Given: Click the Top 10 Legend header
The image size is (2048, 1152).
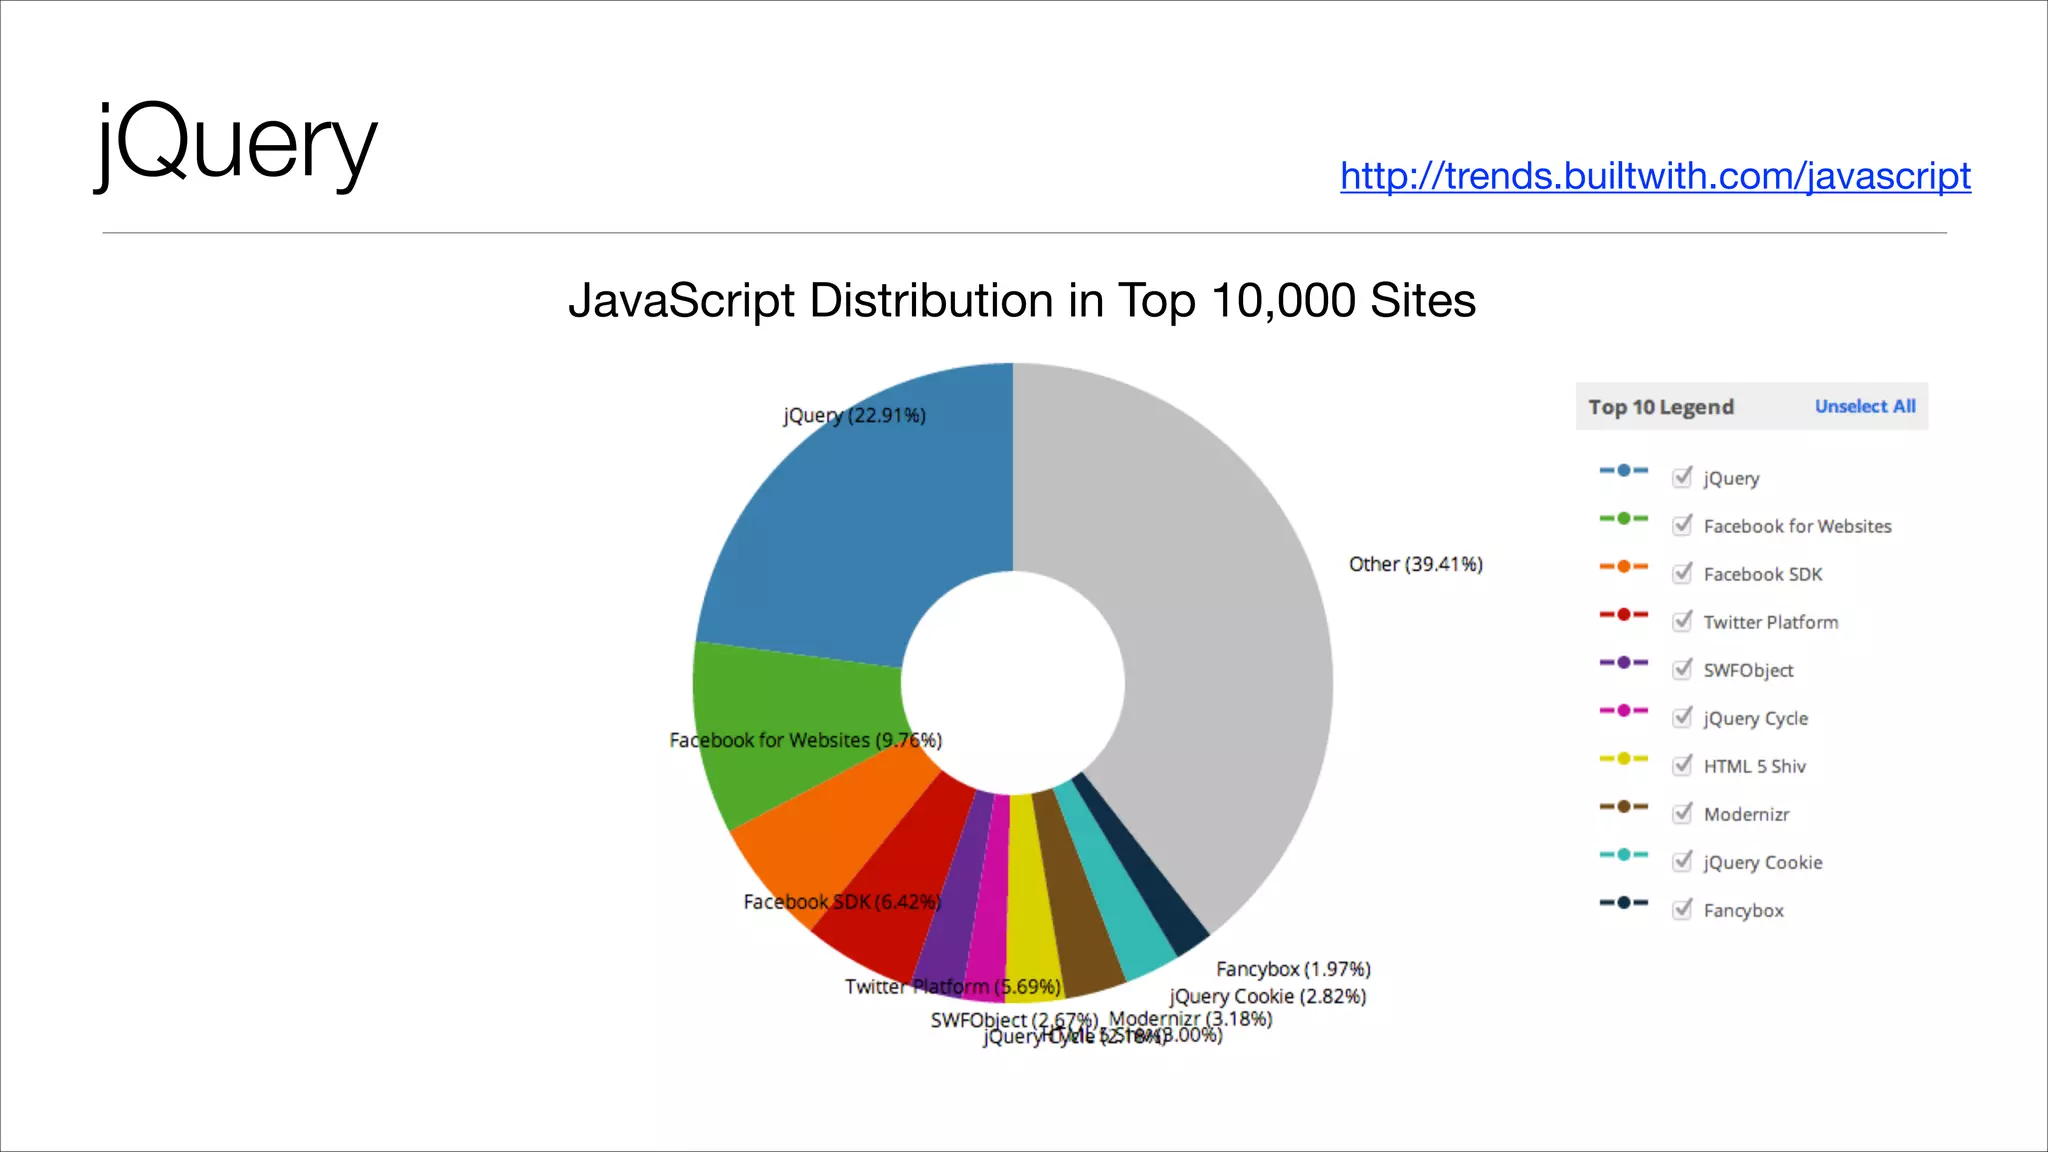Looking at the screenshot, I should (x=1660, y=407).
